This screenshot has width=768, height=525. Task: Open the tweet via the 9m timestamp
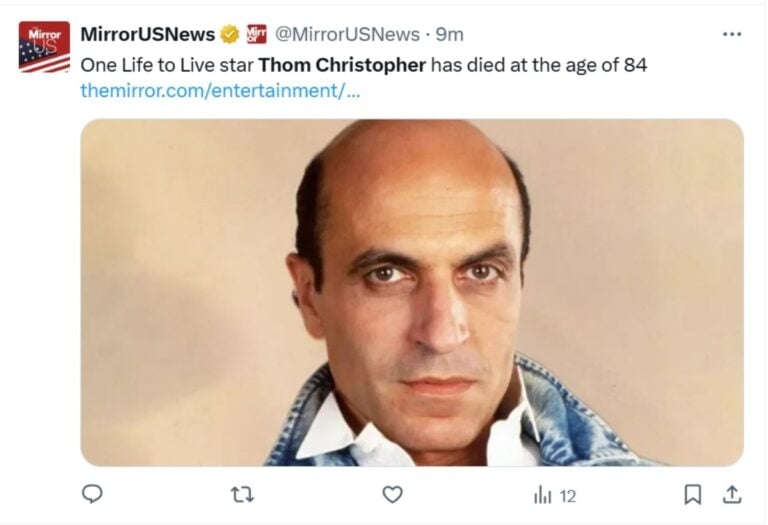coord(449,34)
